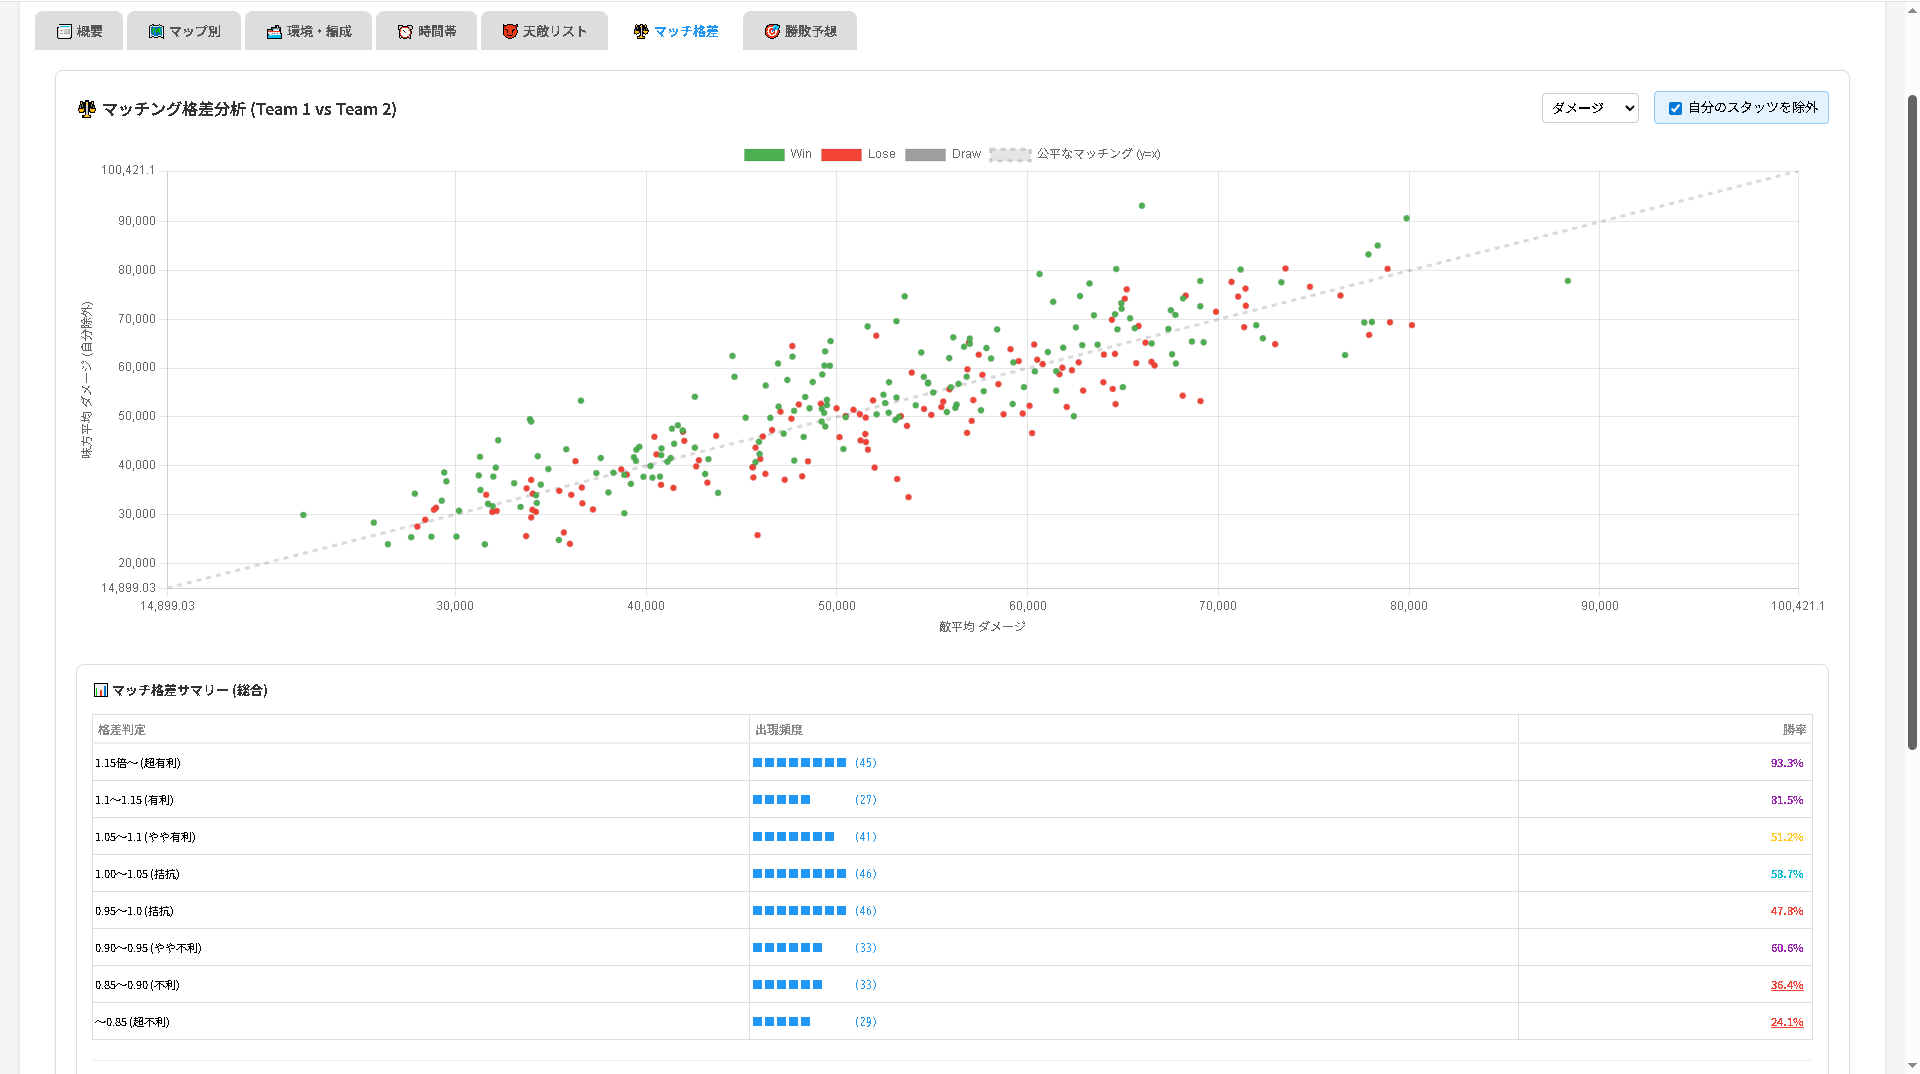Click the icon on 環境・編成 tab
Image resolution: width=1920 pixels, height=1074 pixels.
coord(274,32)
